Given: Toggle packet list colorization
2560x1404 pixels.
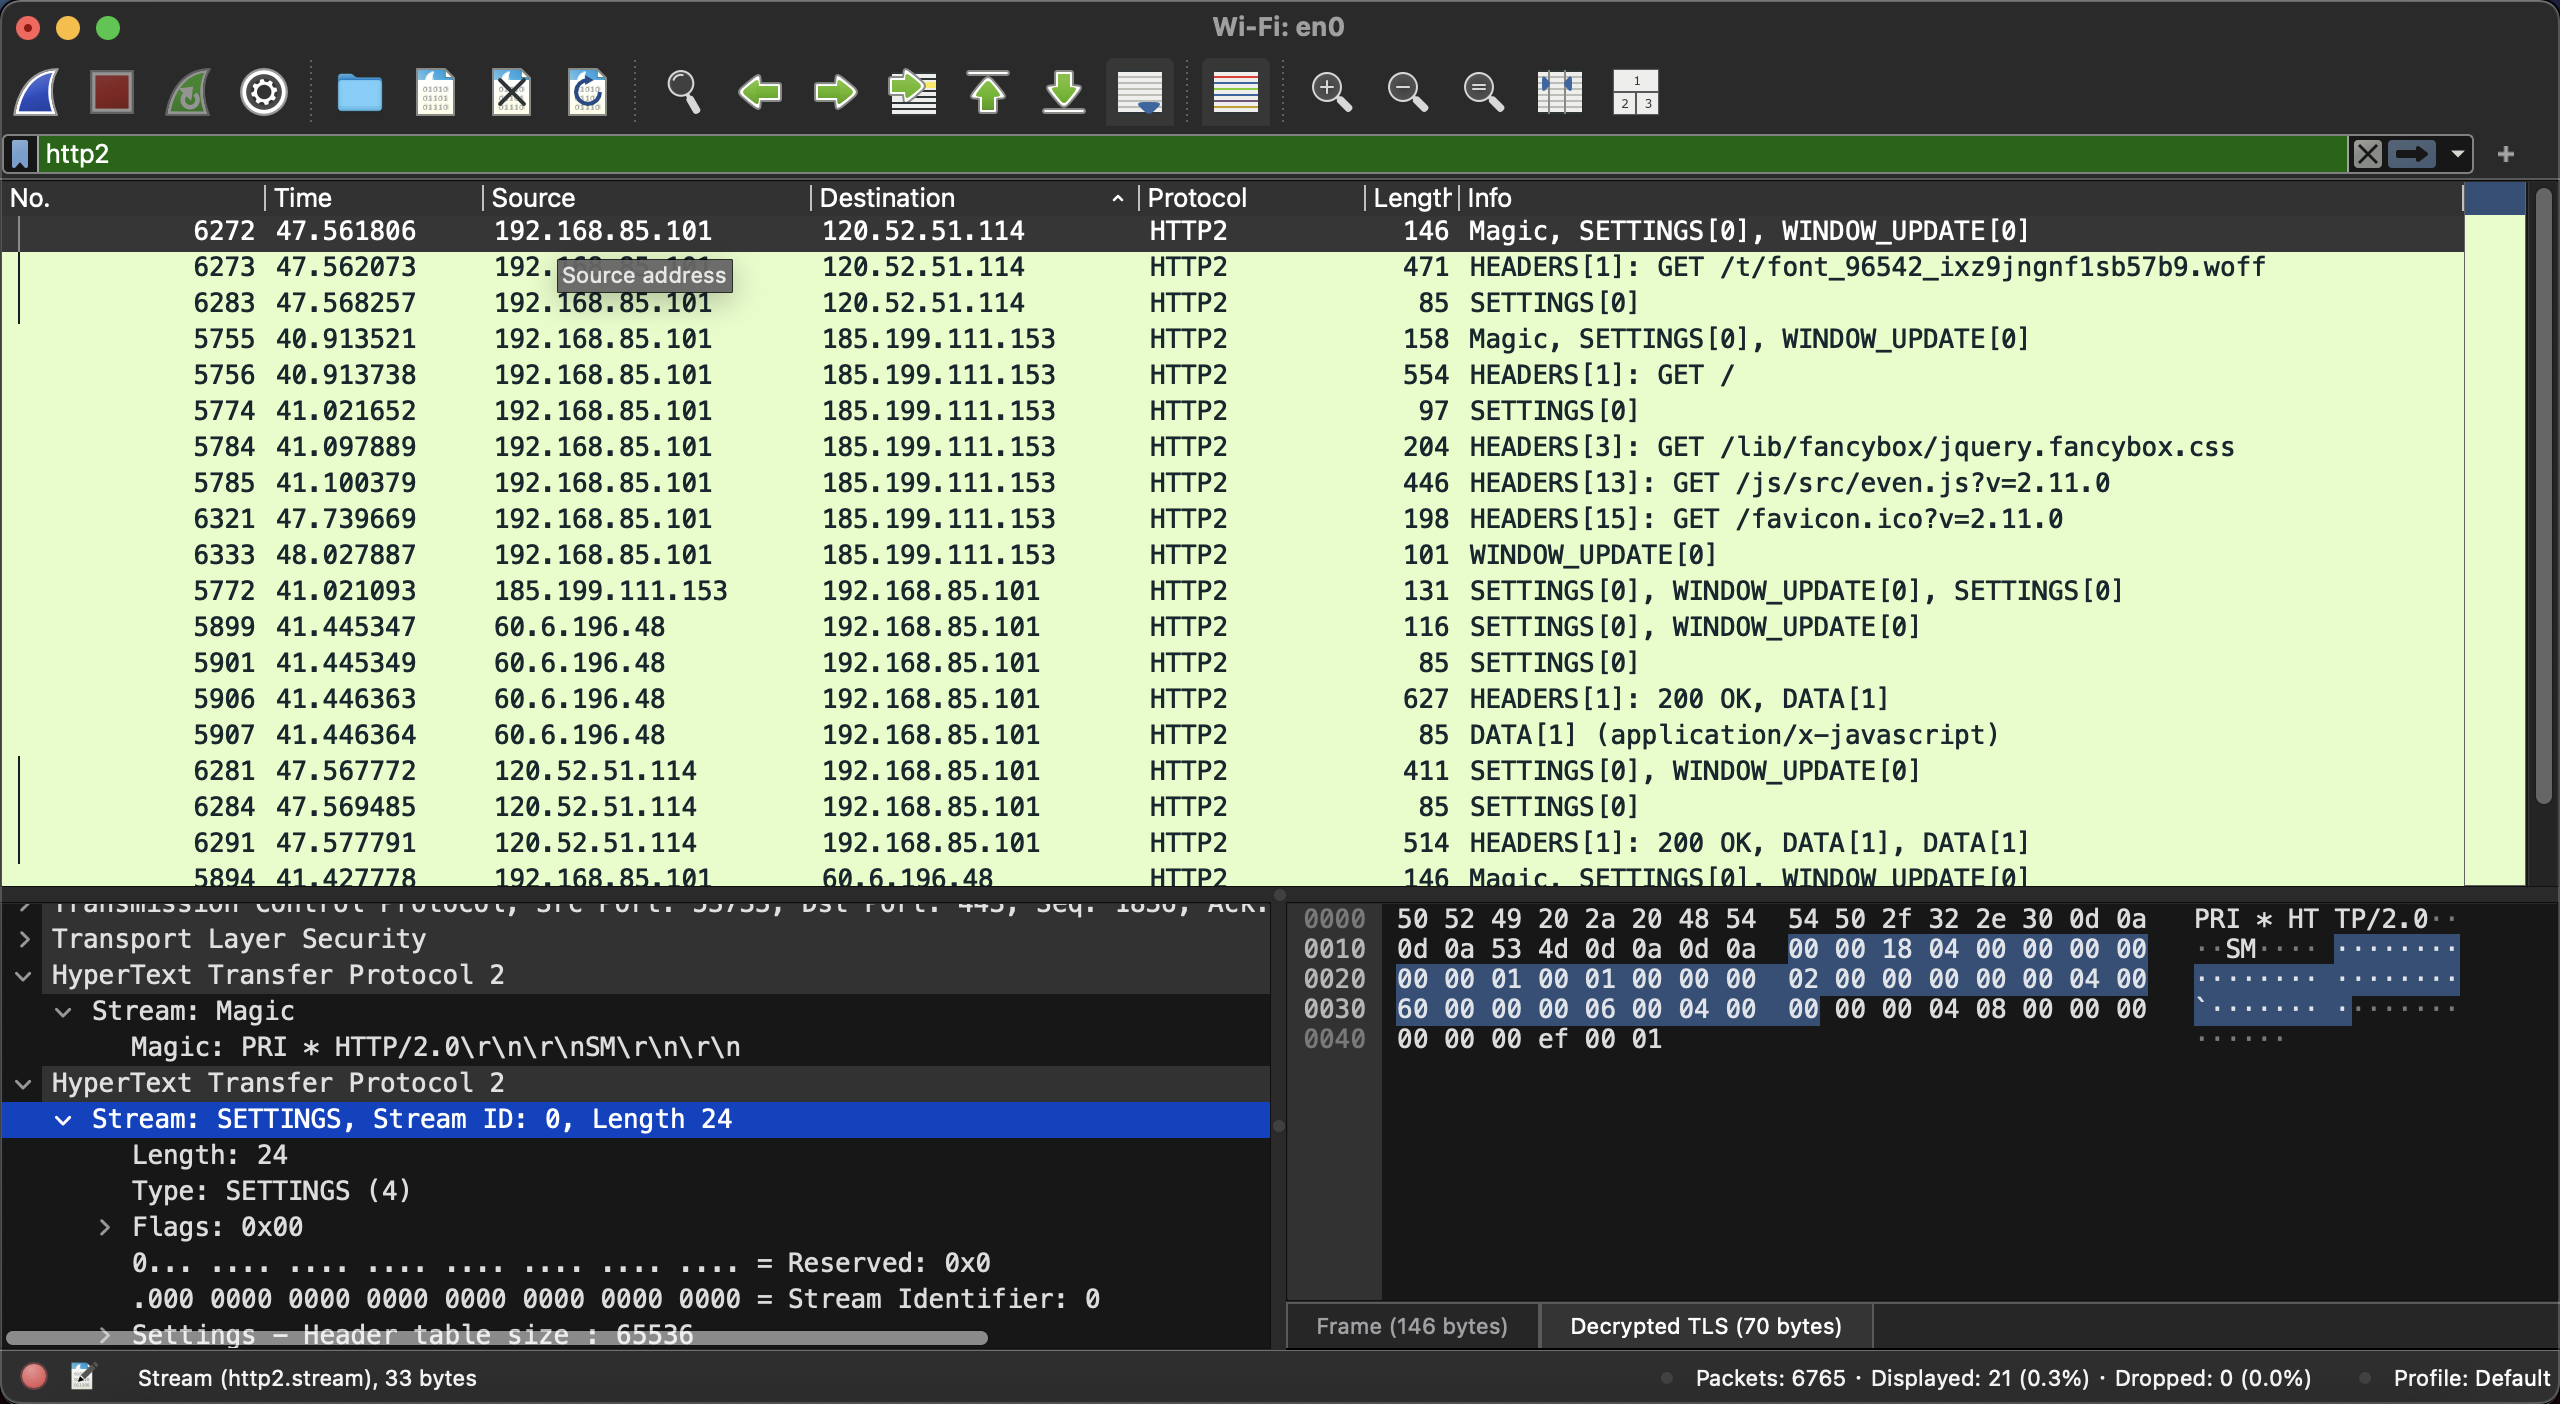Looking at the screenshot, I should pyautogui.click(x=1235, y=93).
